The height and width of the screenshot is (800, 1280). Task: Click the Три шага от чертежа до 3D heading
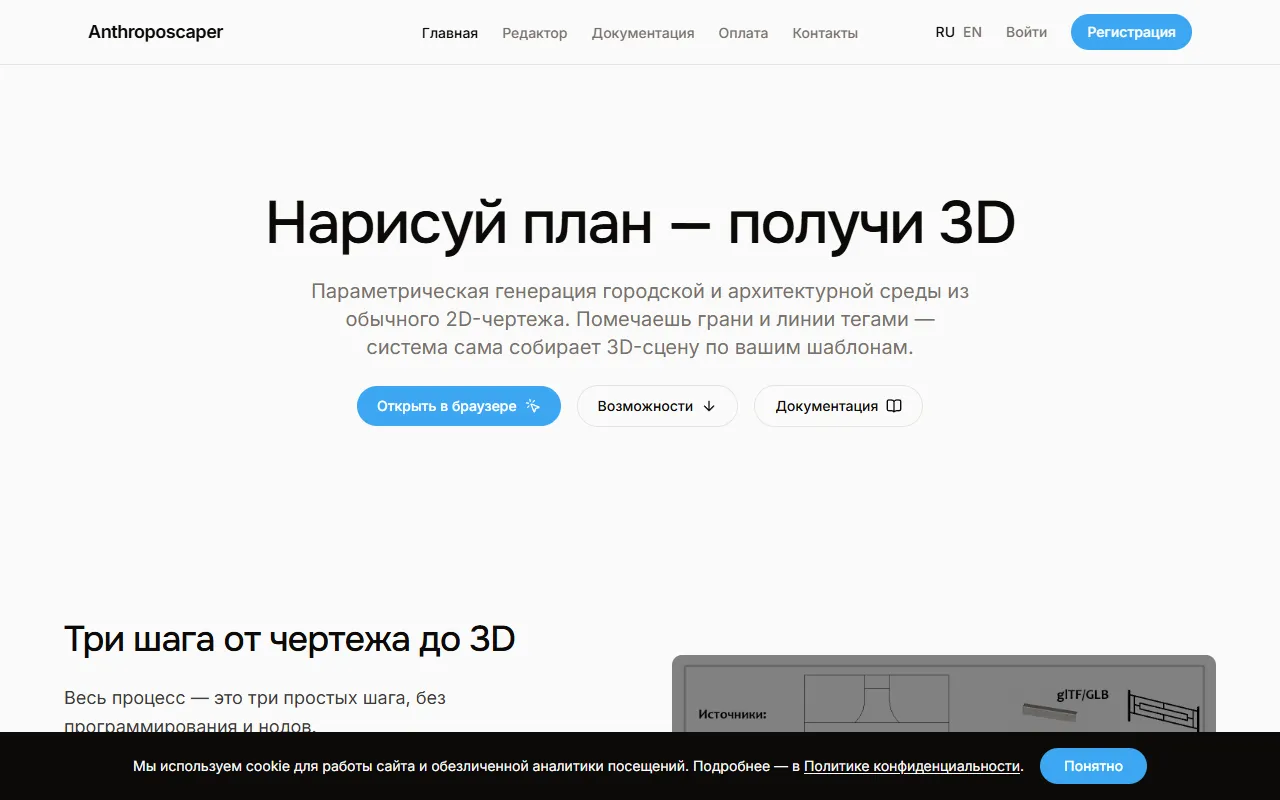point(290,639)
